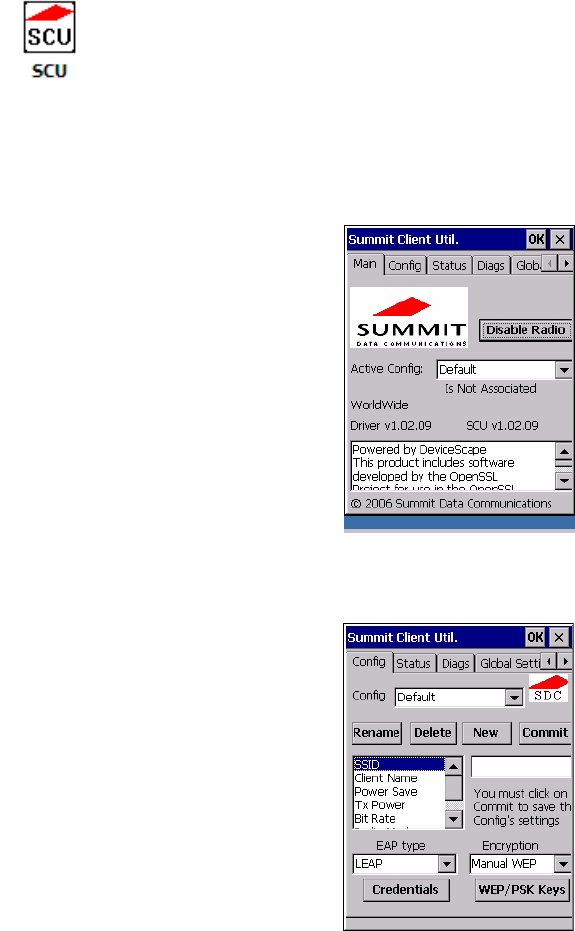Expand the Config profile dropdown in lower window
The height and width of the screenshot is (931, 575).
tap(459, 696)
